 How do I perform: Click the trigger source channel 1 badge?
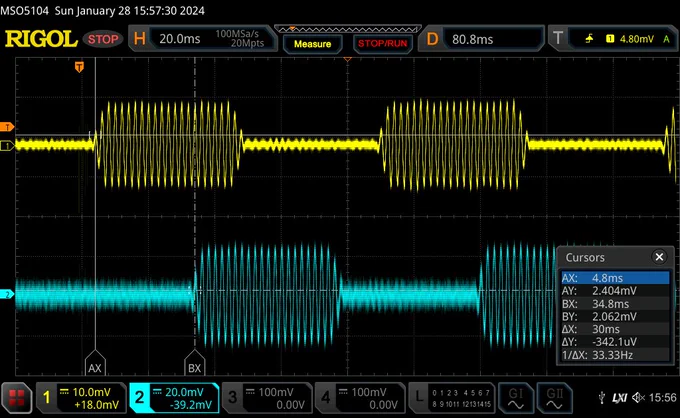(610, 39)
